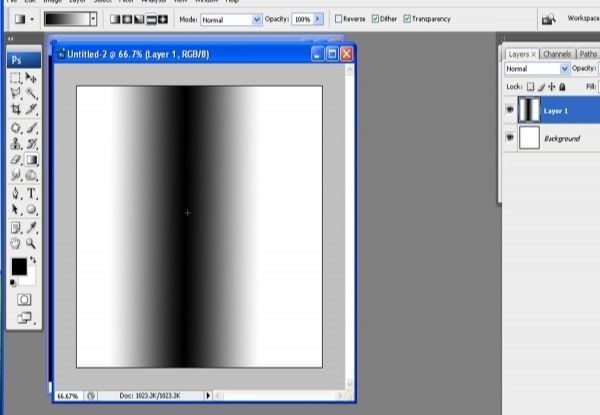
Task: Select the Background layer name
Action: pyautogui.click(x=562, y=138)
